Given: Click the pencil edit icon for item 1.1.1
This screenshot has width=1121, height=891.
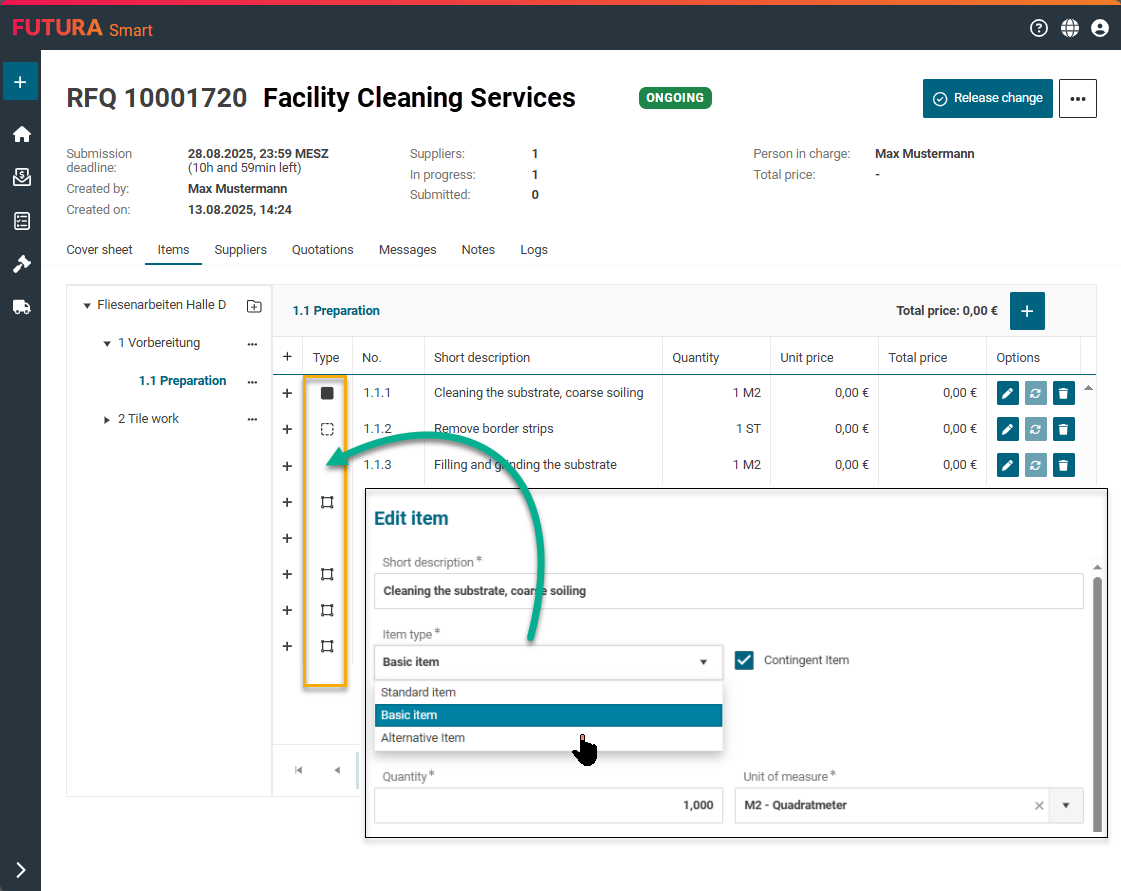Looking at the screenshot, I should point(1008,393).
